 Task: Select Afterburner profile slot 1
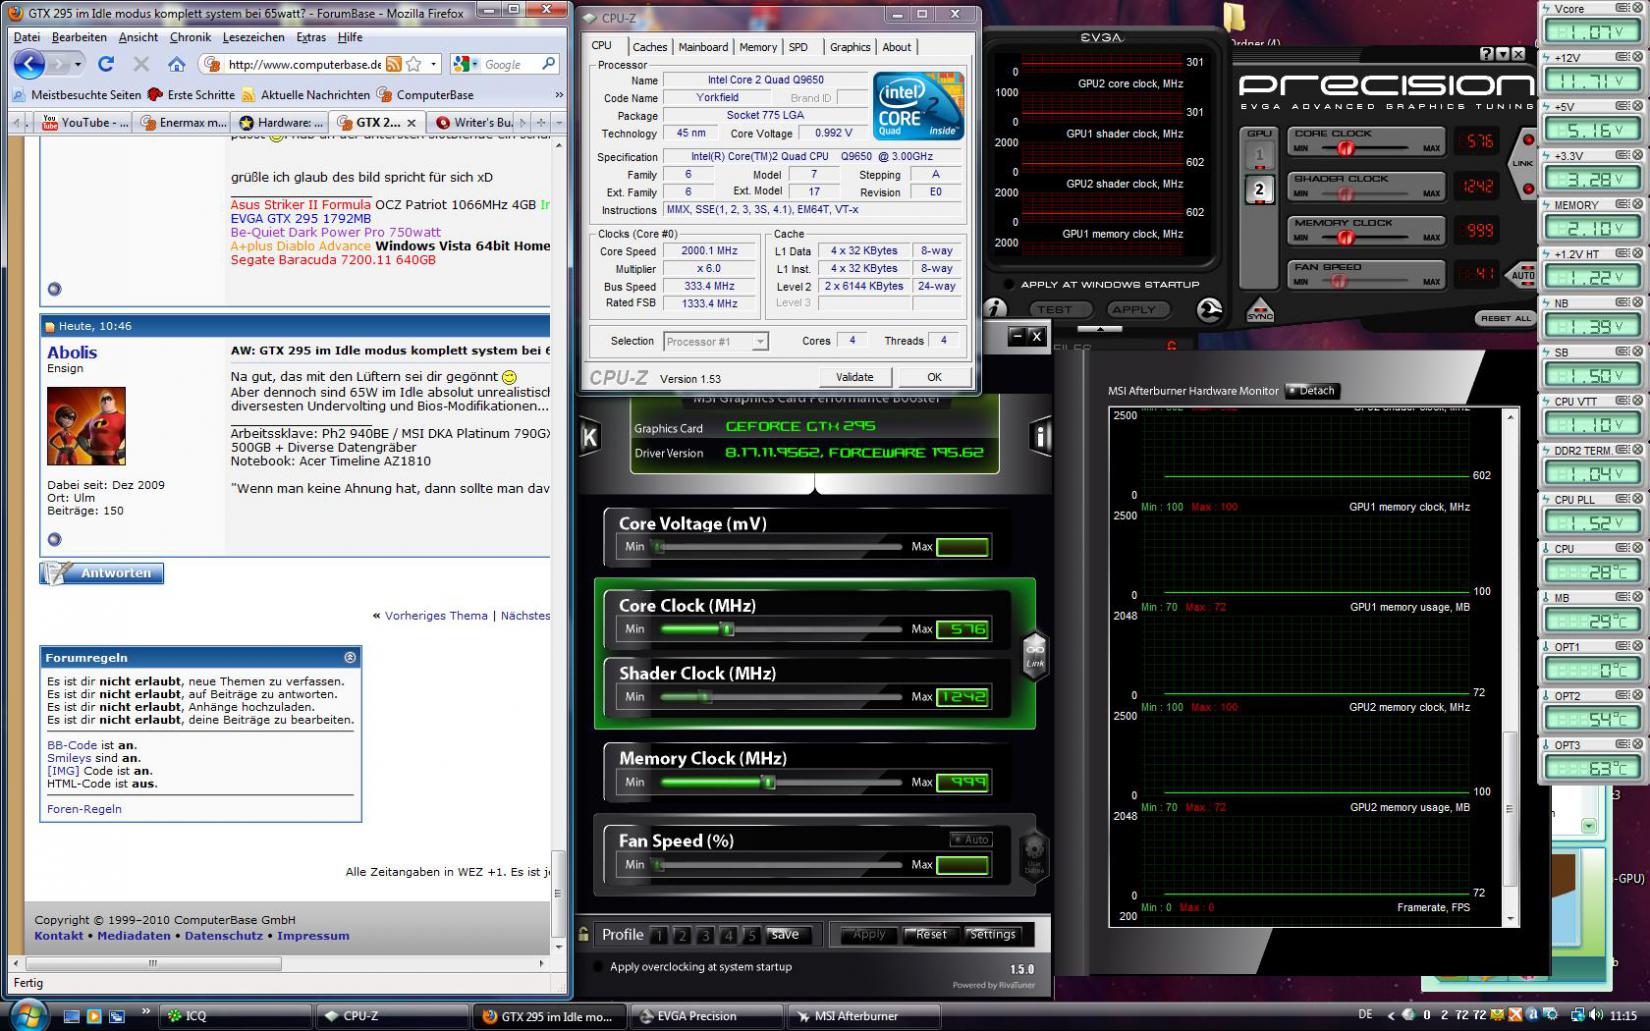coord(658,935)
